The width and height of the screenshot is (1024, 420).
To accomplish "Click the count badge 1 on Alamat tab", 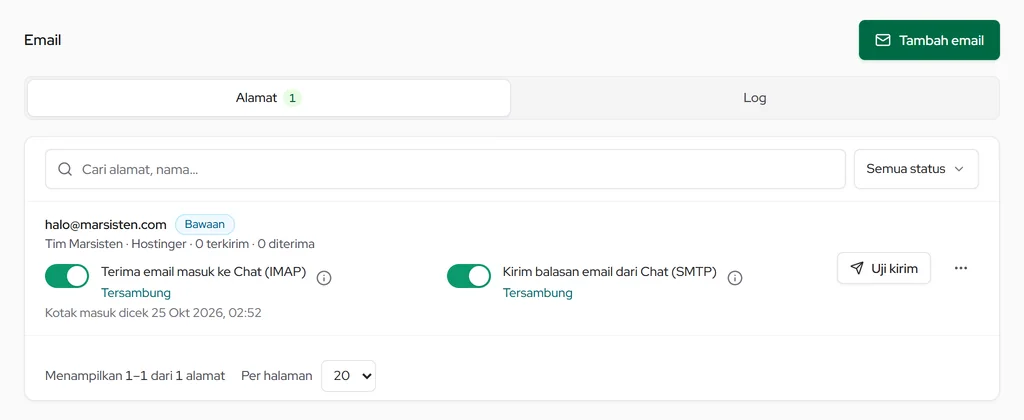I will tap(293, 98).
